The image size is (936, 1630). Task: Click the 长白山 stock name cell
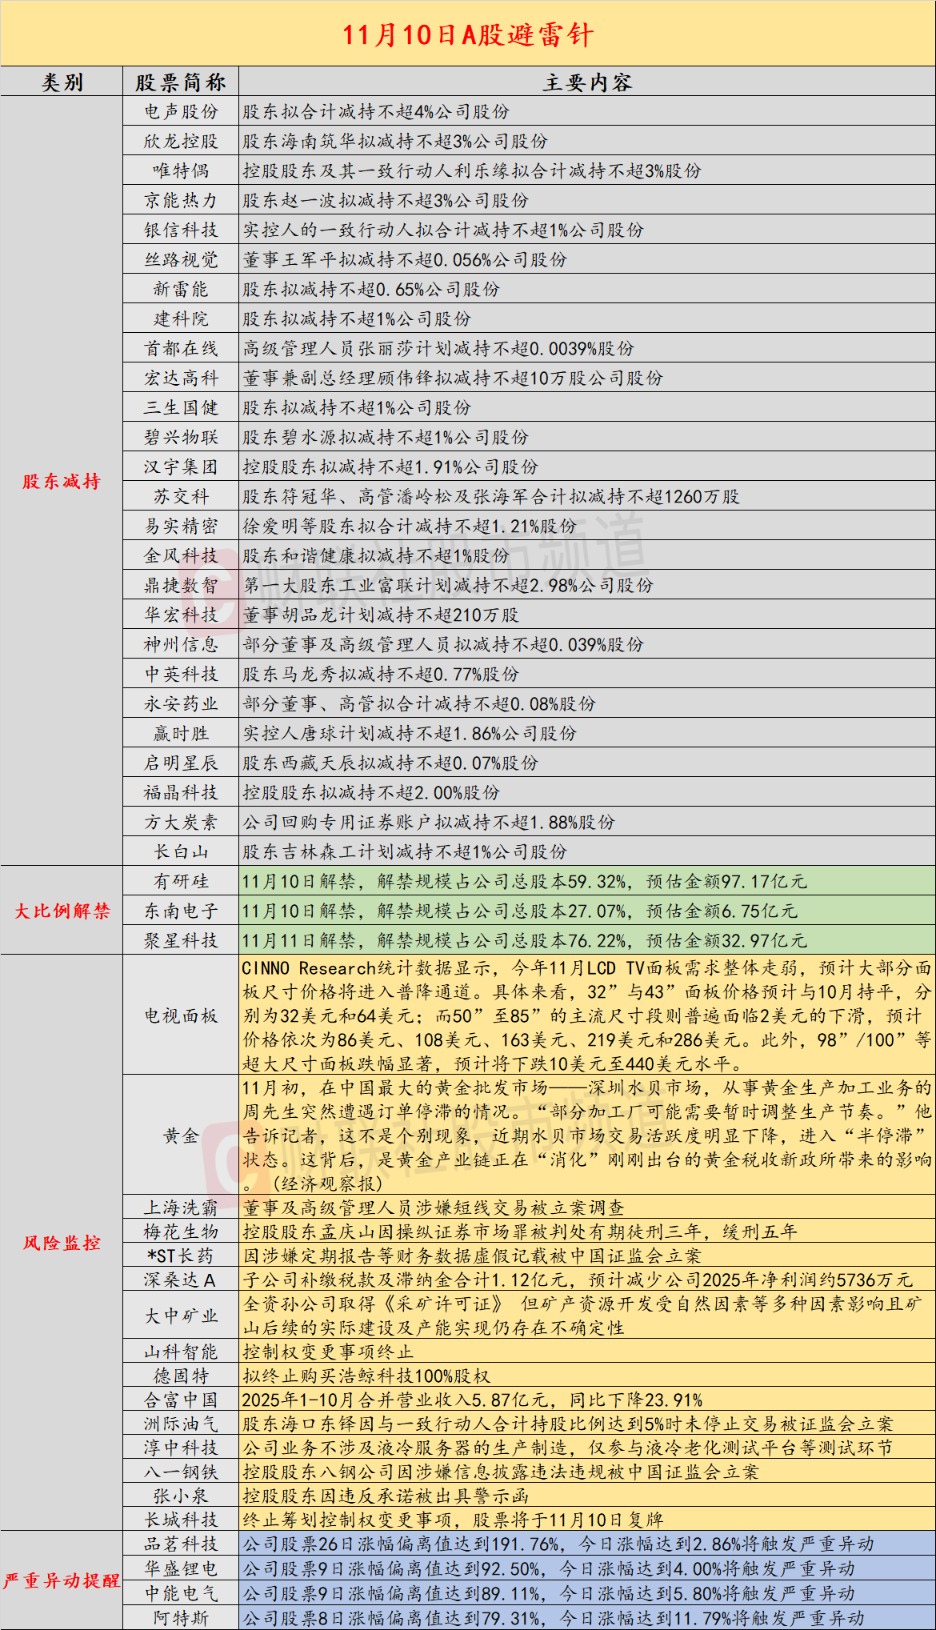click(181, 851)
